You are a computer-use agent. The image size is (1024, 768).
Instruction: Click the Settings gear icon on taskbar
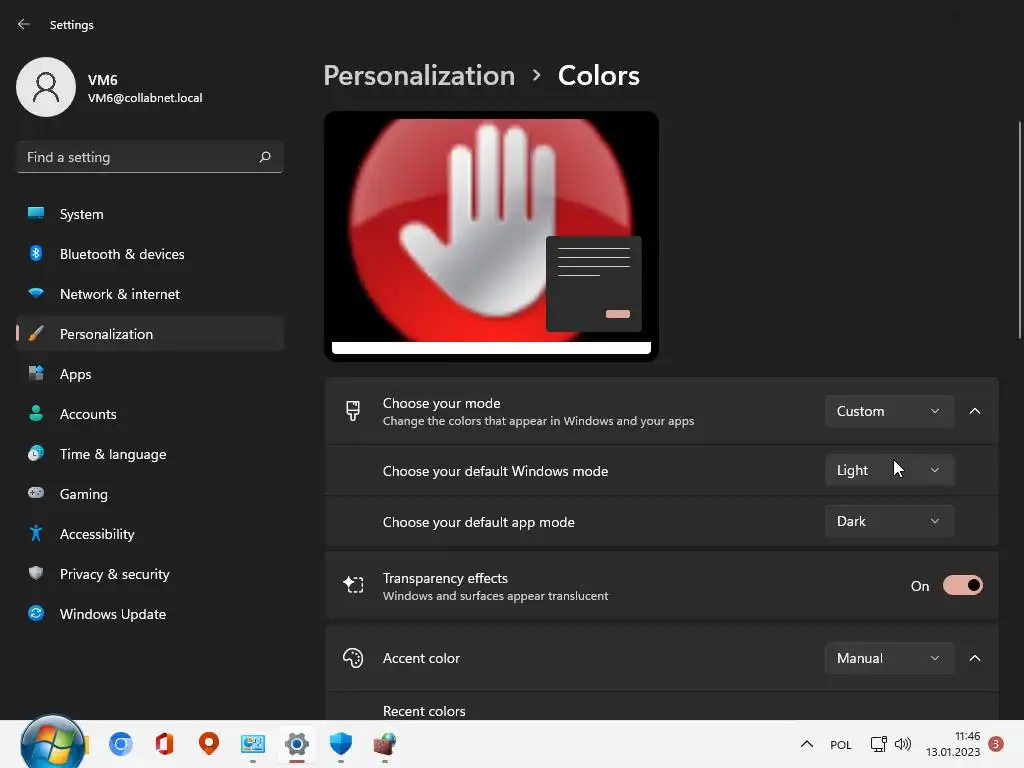[296, 744]
